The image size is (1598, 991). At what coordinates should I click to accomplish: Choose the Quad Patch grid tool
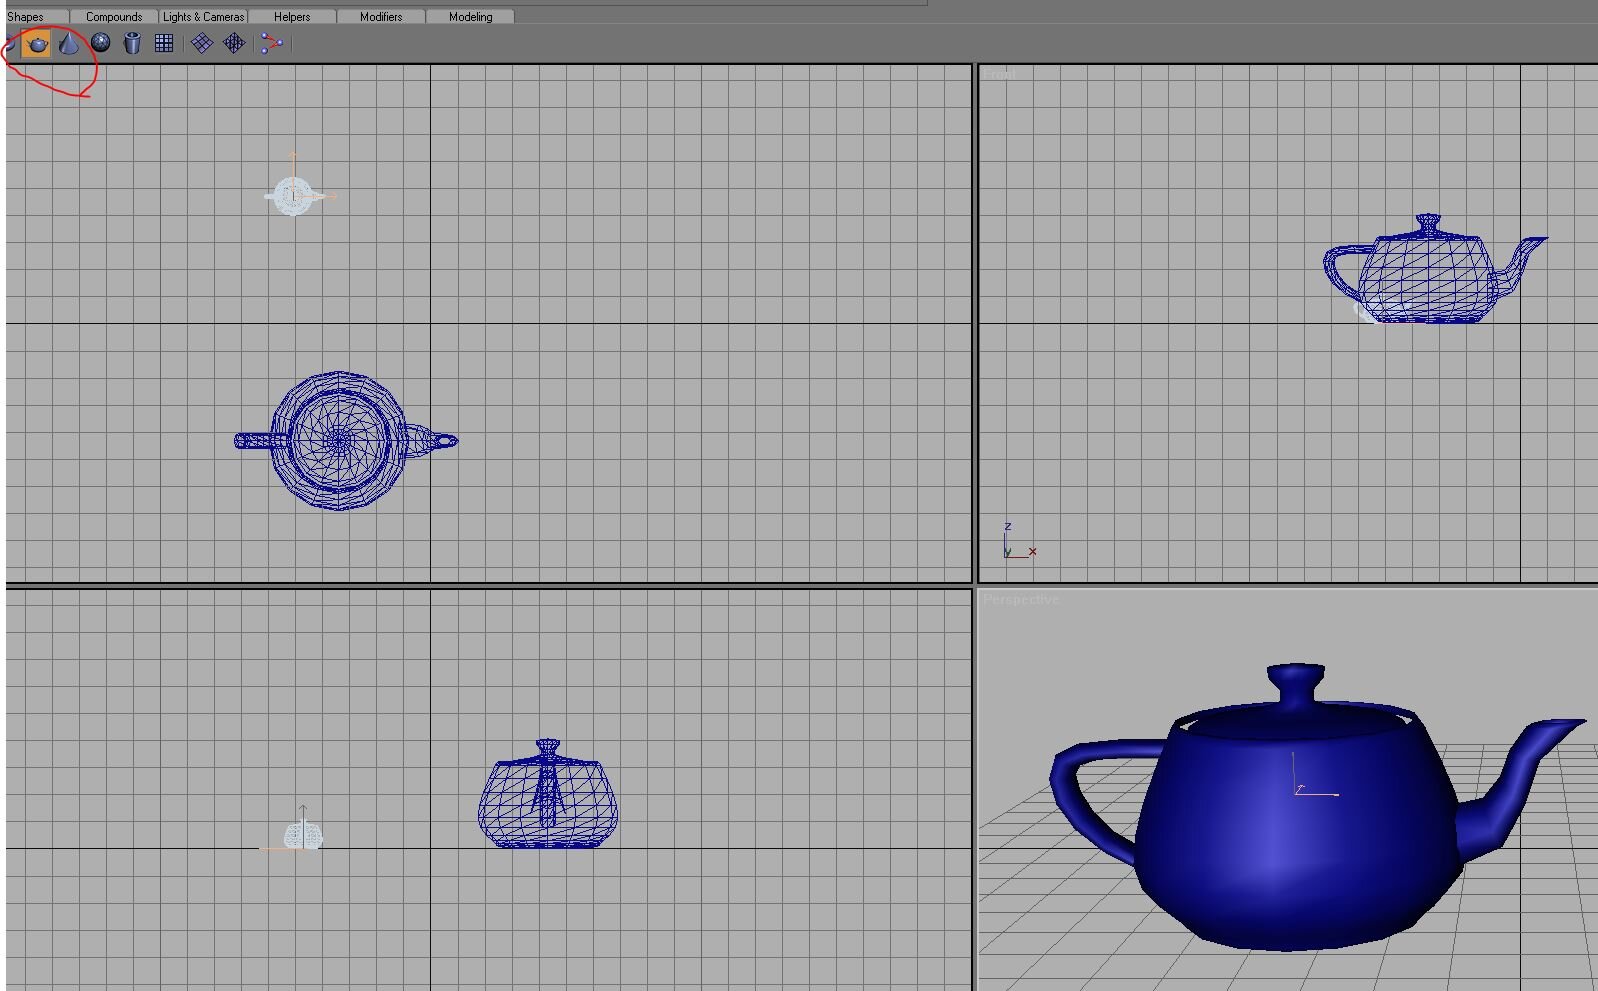click(202, 43)
